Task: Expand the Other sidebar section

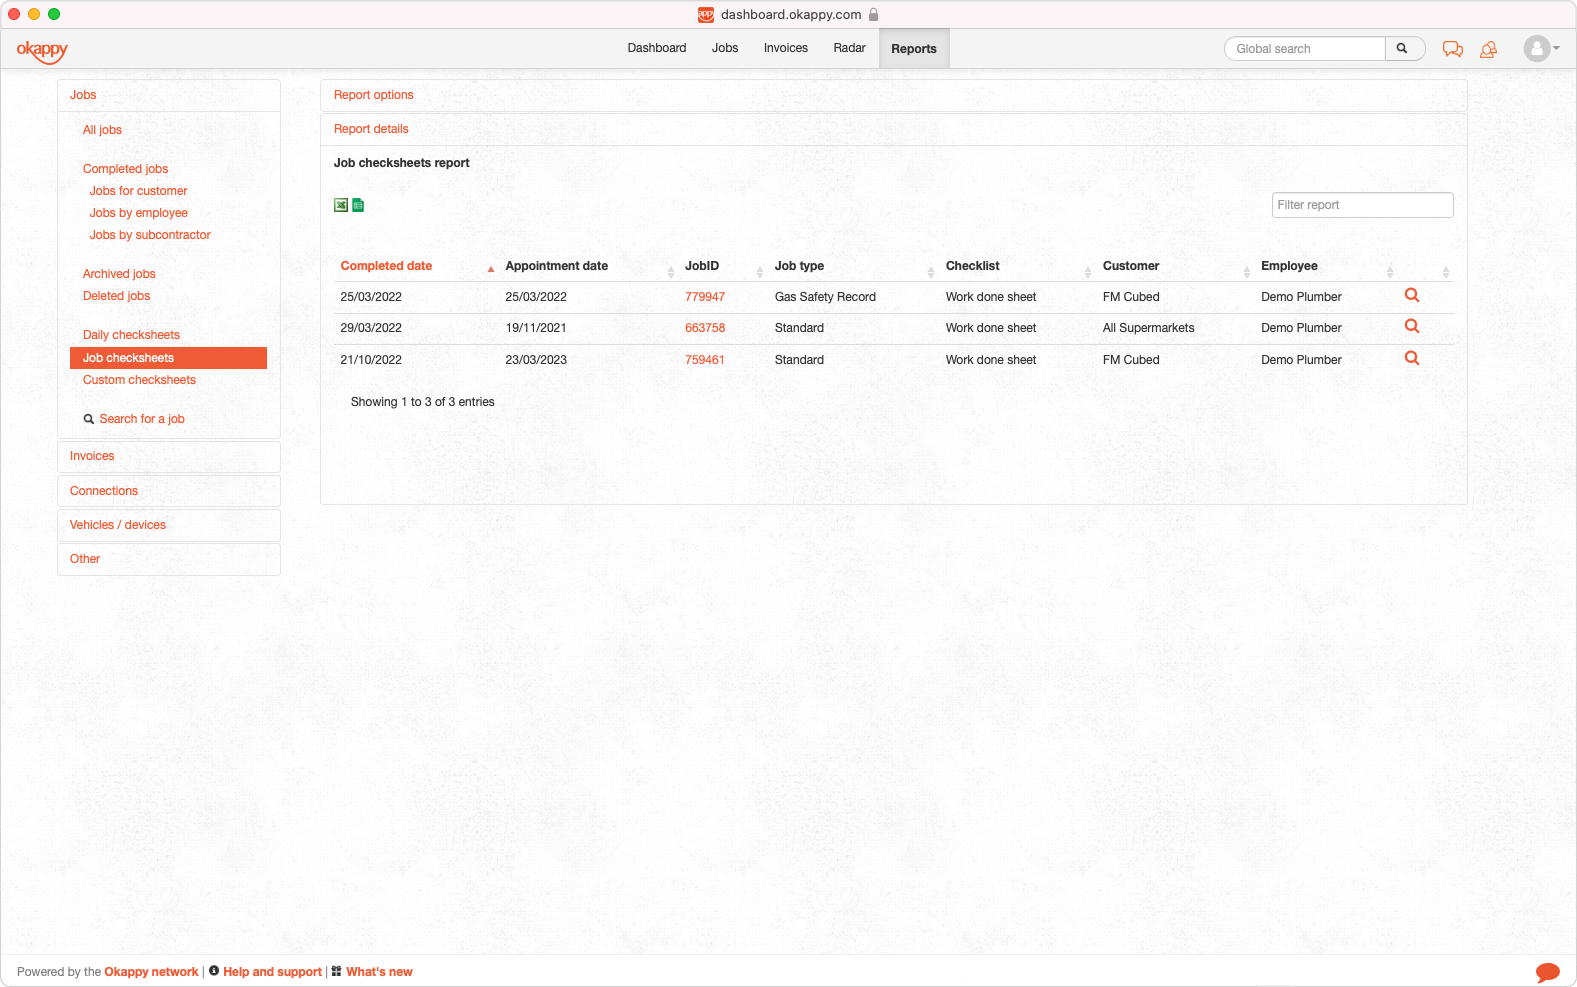Action: click(169, 559)
